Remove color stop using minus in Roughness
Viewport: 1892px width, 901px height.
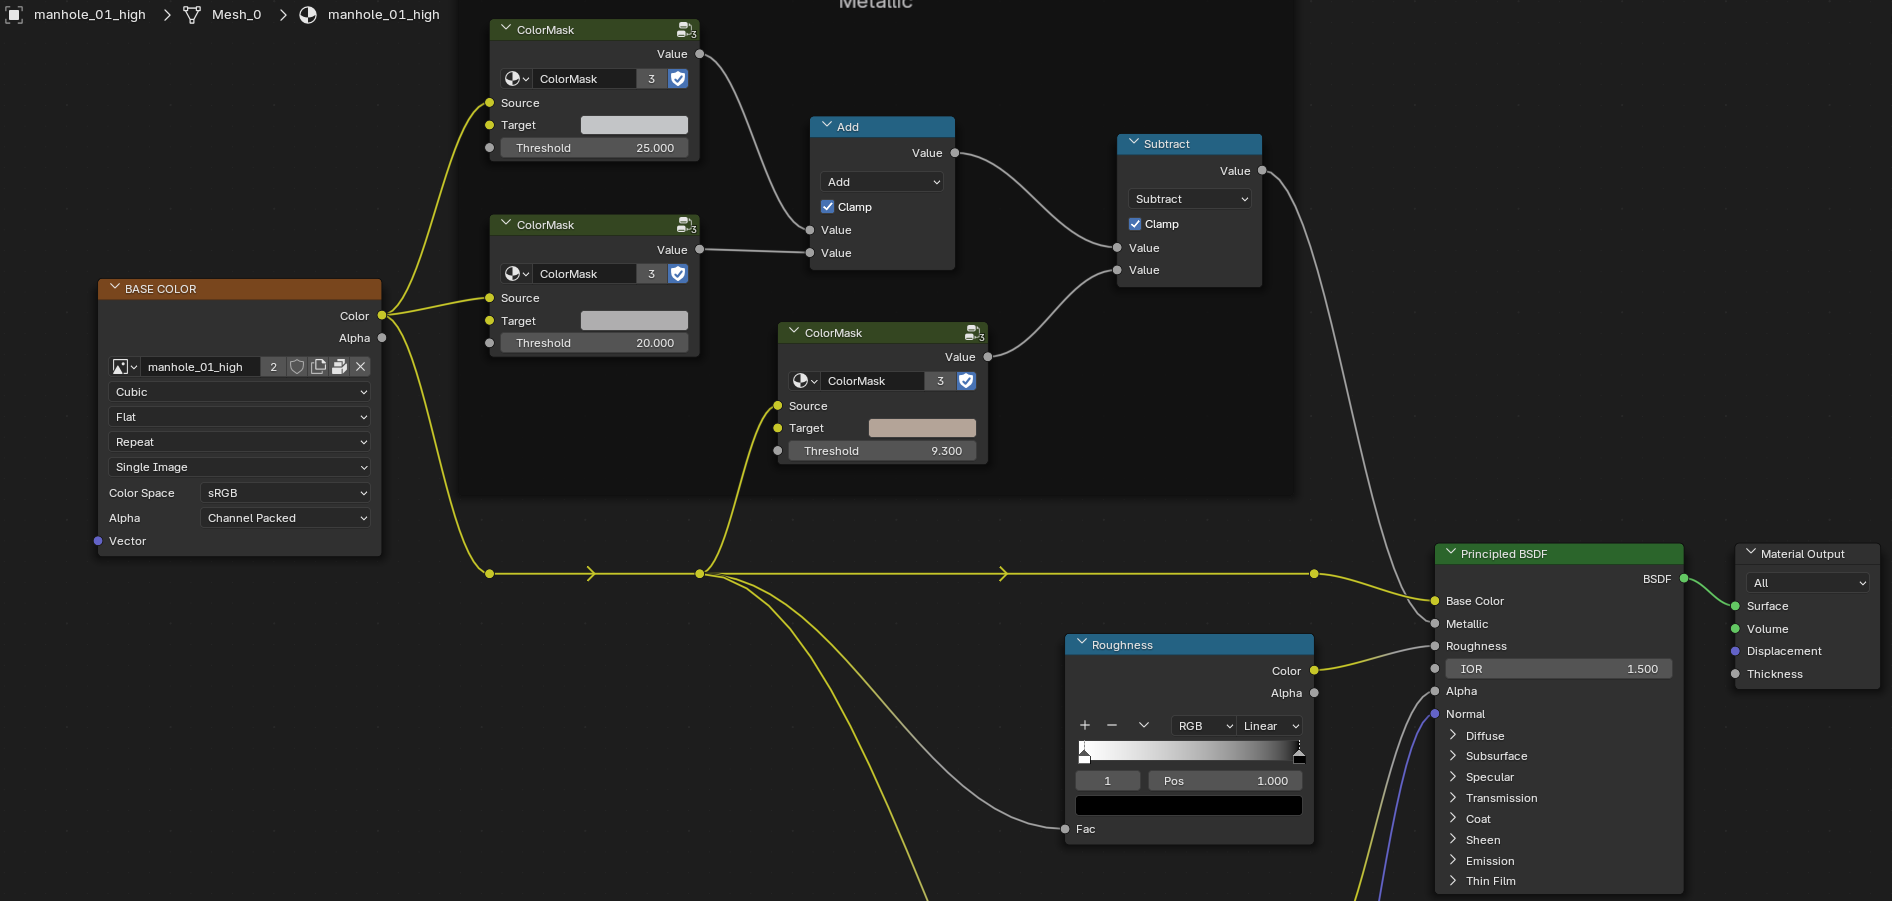[1112, 725]
